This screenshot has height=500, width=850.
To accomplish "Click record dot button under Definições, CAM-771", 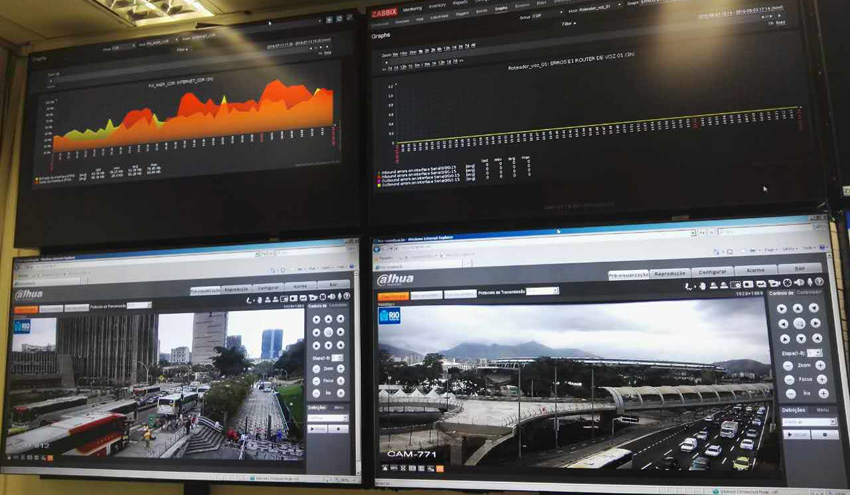I will pyautogui.click(x=826, y=435).
